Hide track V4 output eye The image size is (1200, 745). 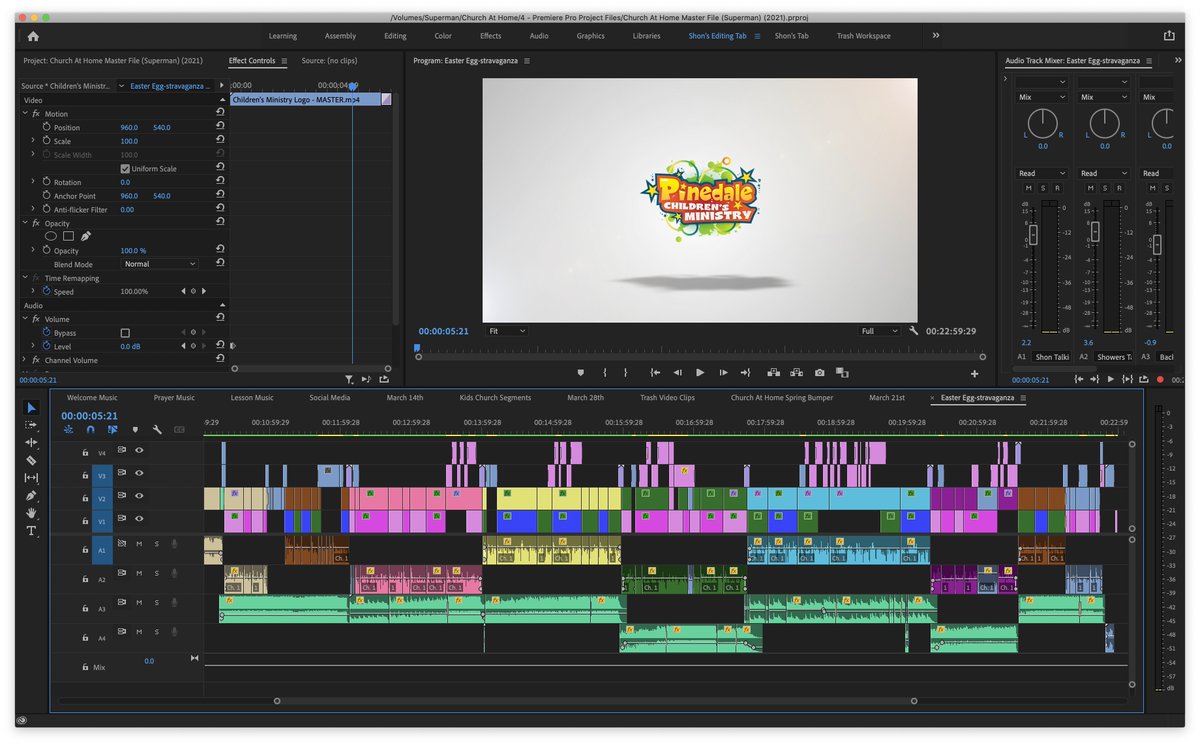139,451
